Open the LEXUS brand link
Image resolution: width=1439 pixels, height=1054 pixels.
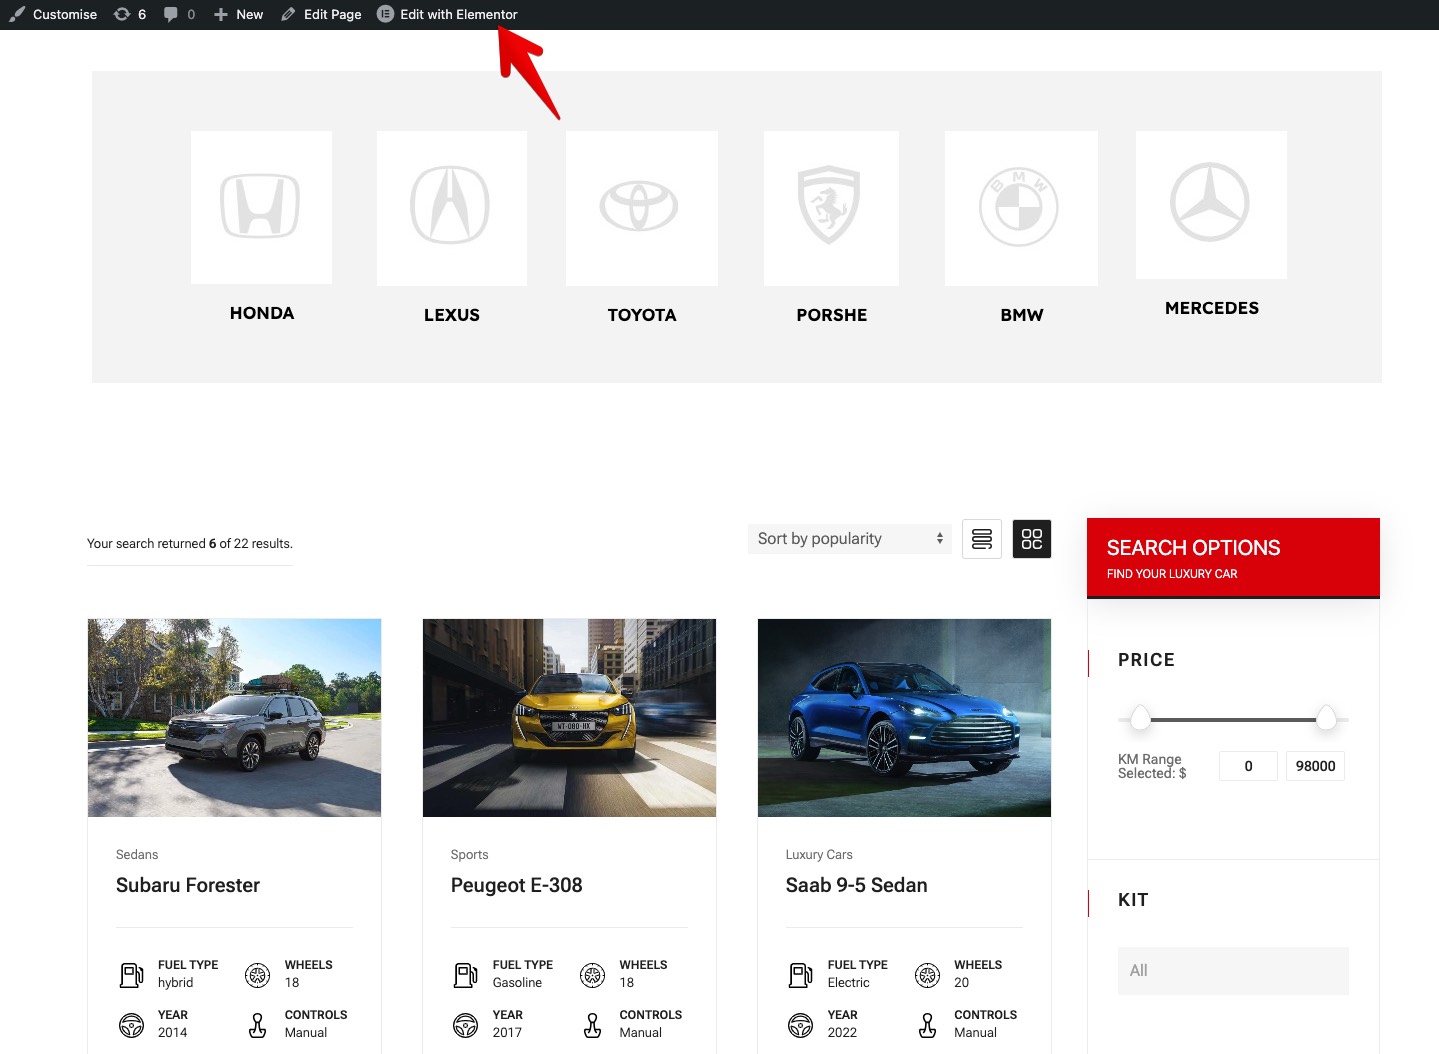(x=452, y=315)
